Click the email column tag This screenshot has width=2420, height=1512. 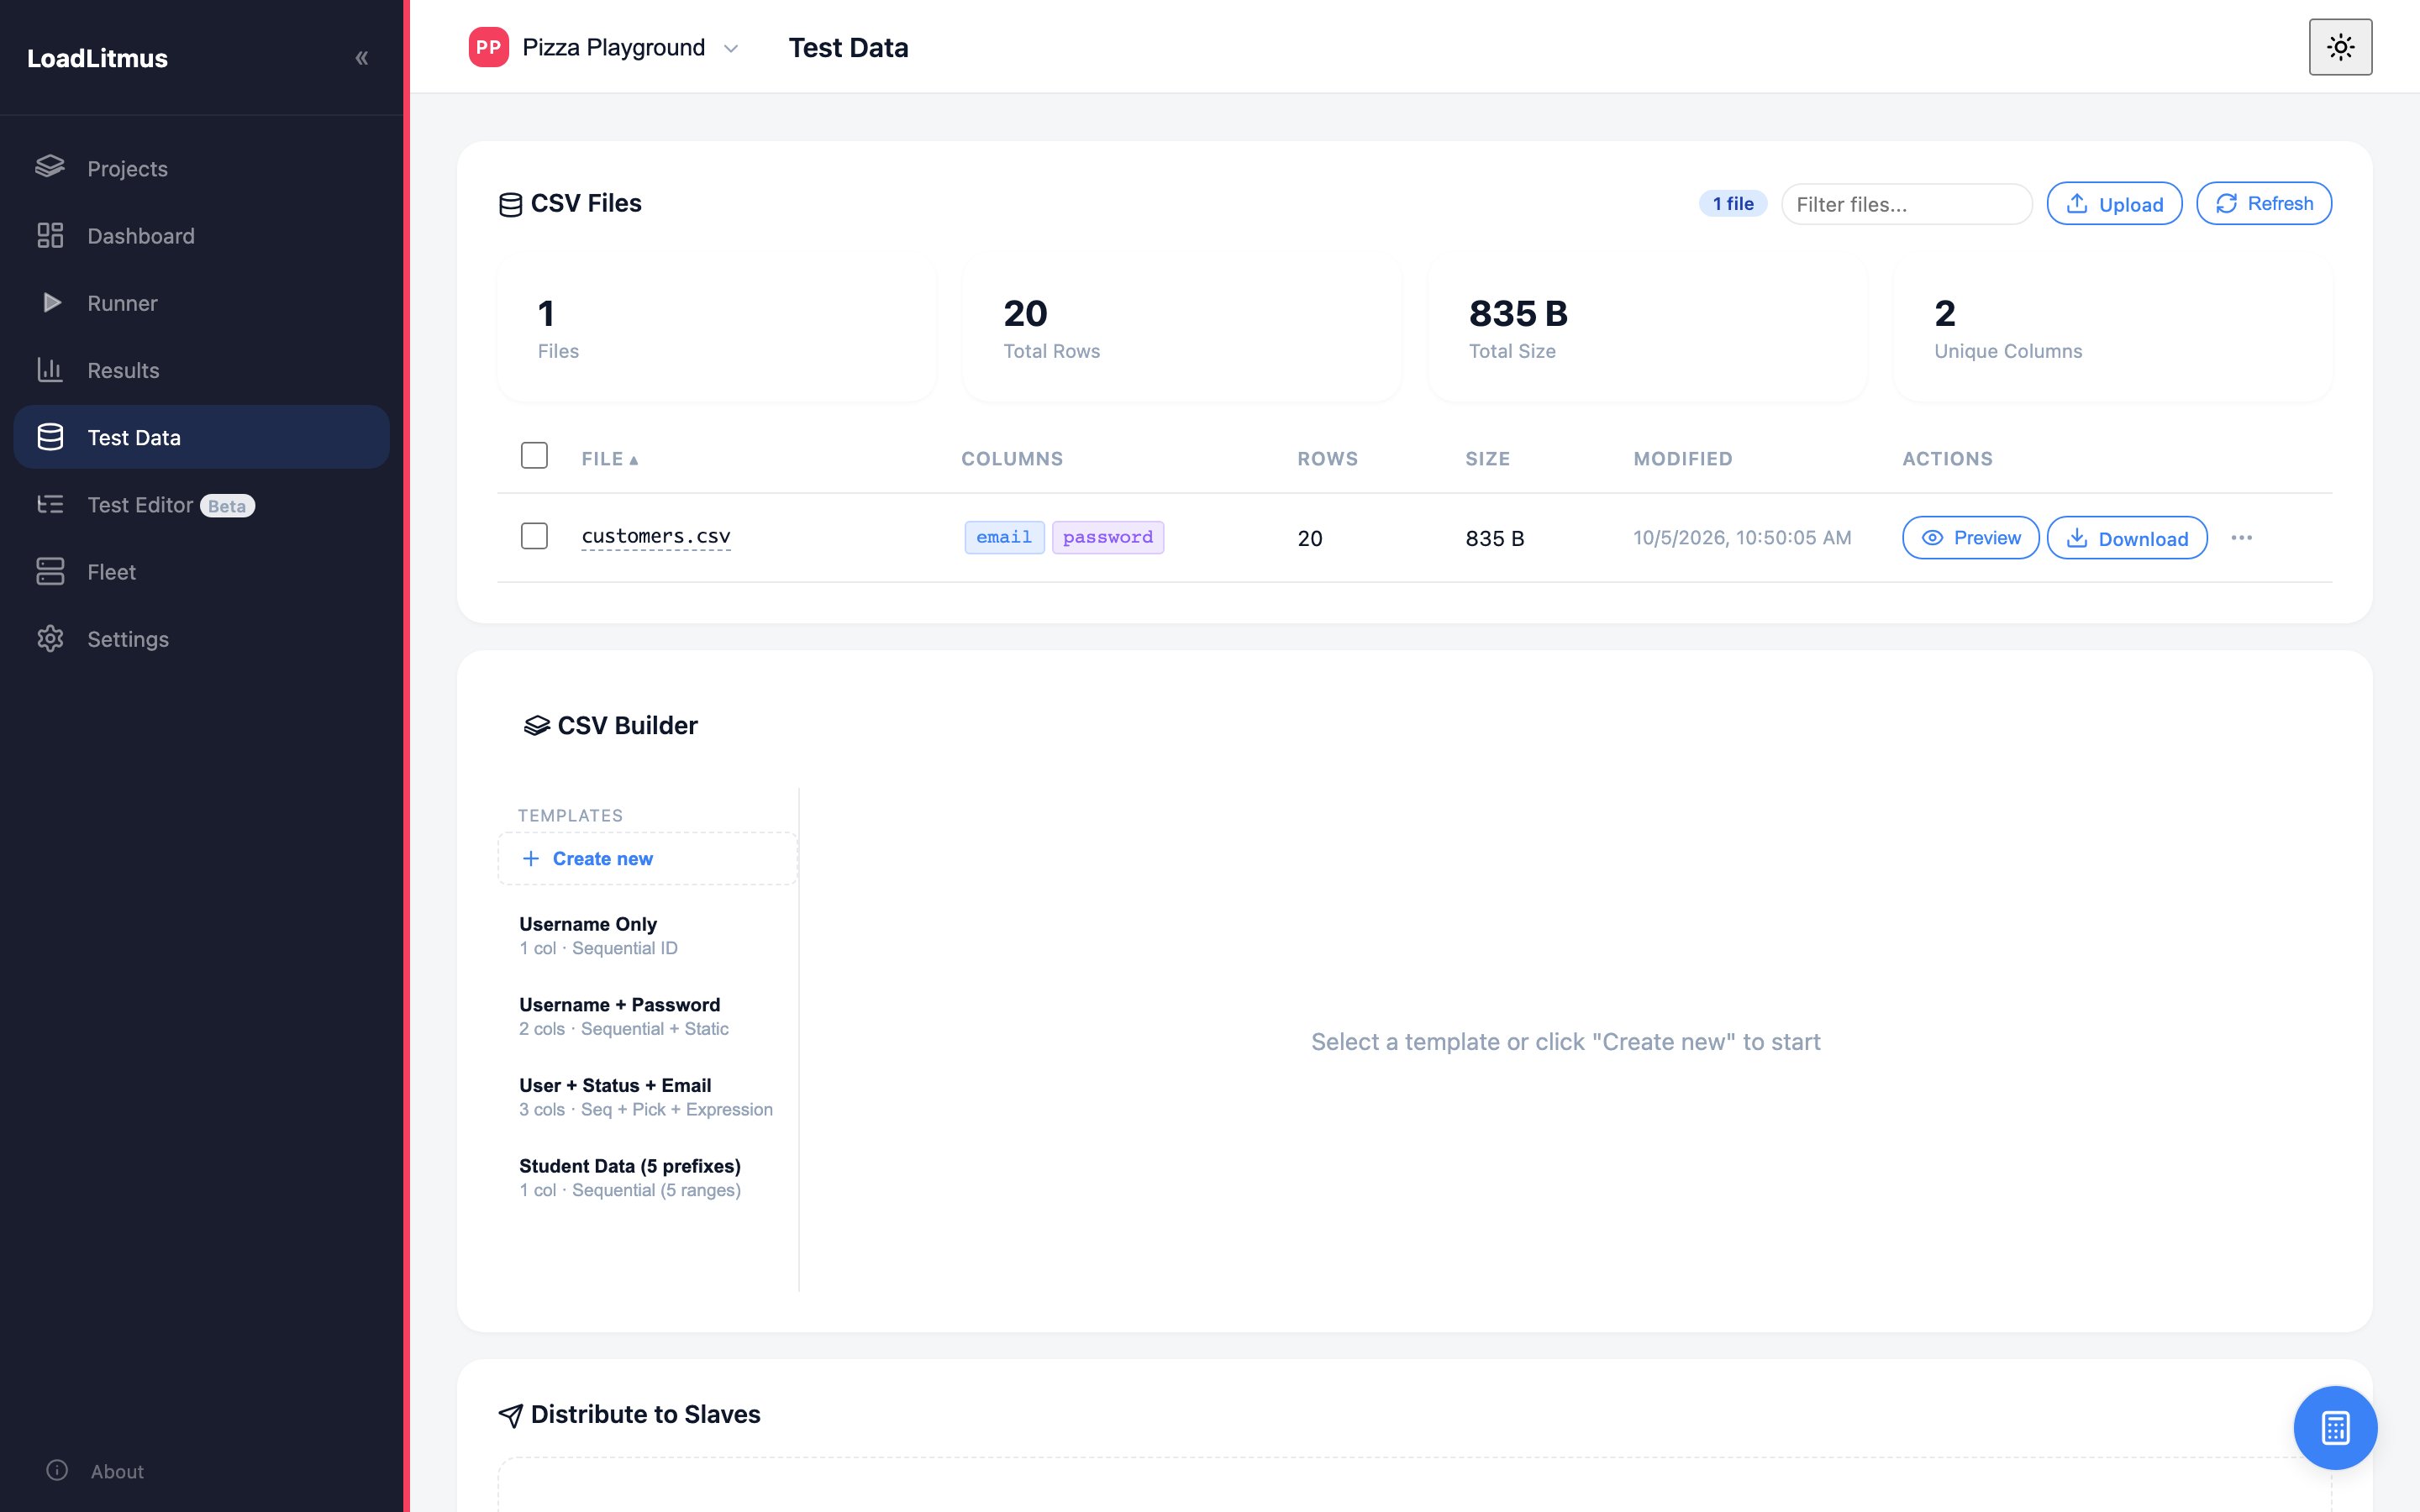click(1004, 537)
